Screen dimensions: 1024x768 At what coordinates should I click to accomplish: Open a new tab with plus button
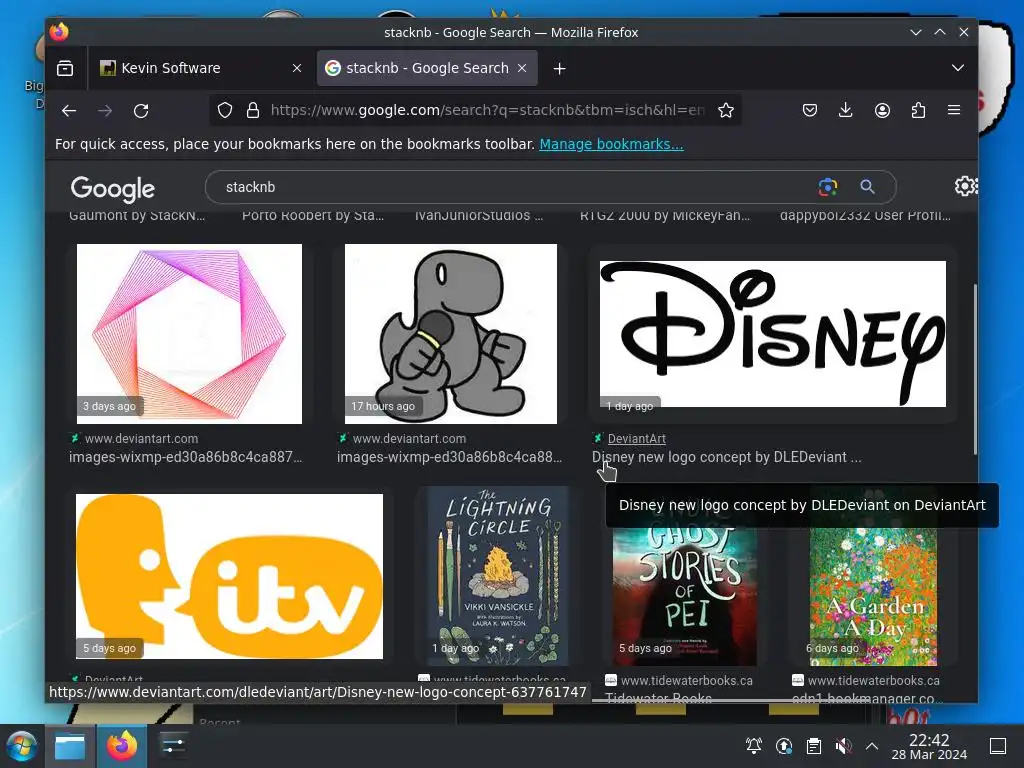click(560, 69)
